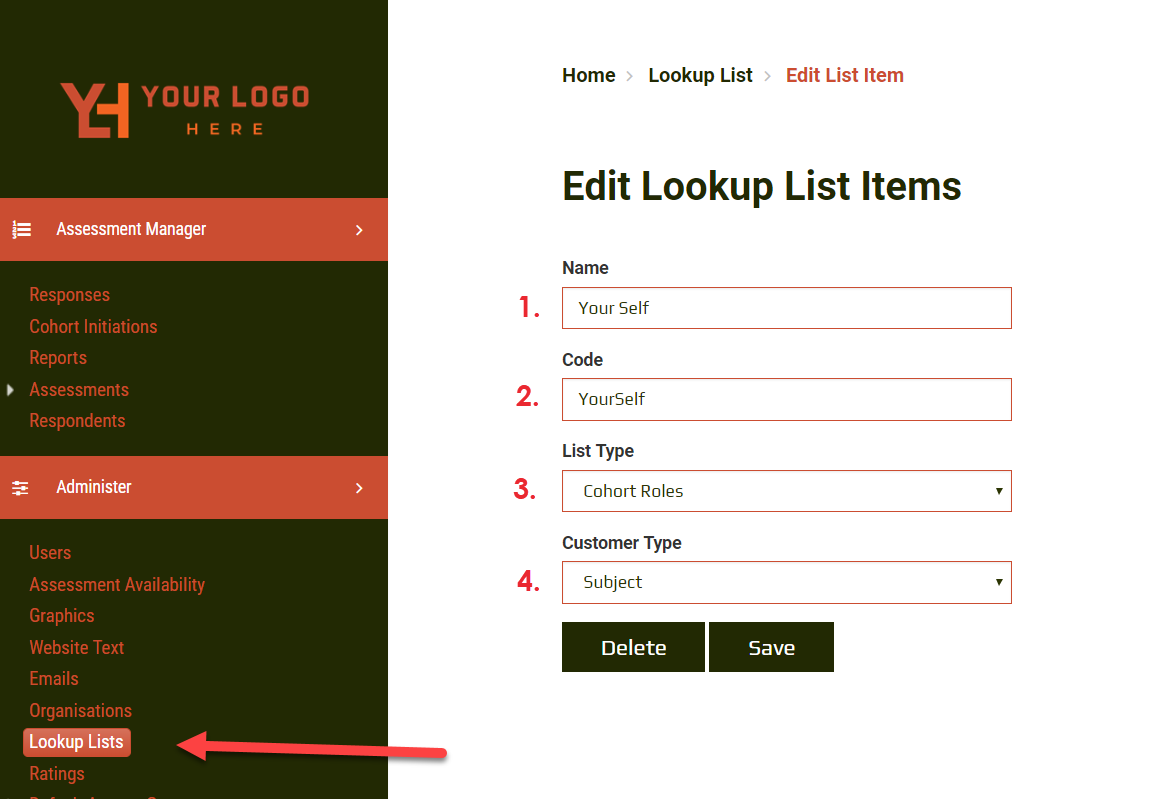
Task: Expand the Assessment Manager chevron
Action: click(359, 230)
